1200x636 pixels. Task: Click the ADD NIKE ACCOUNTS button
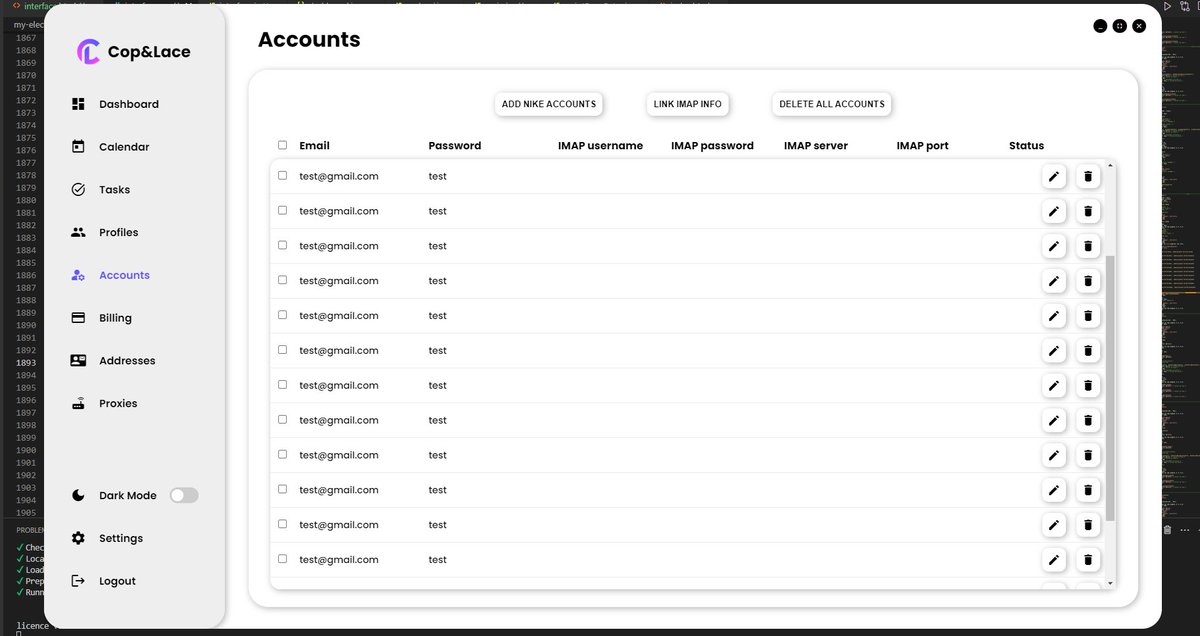549,104
